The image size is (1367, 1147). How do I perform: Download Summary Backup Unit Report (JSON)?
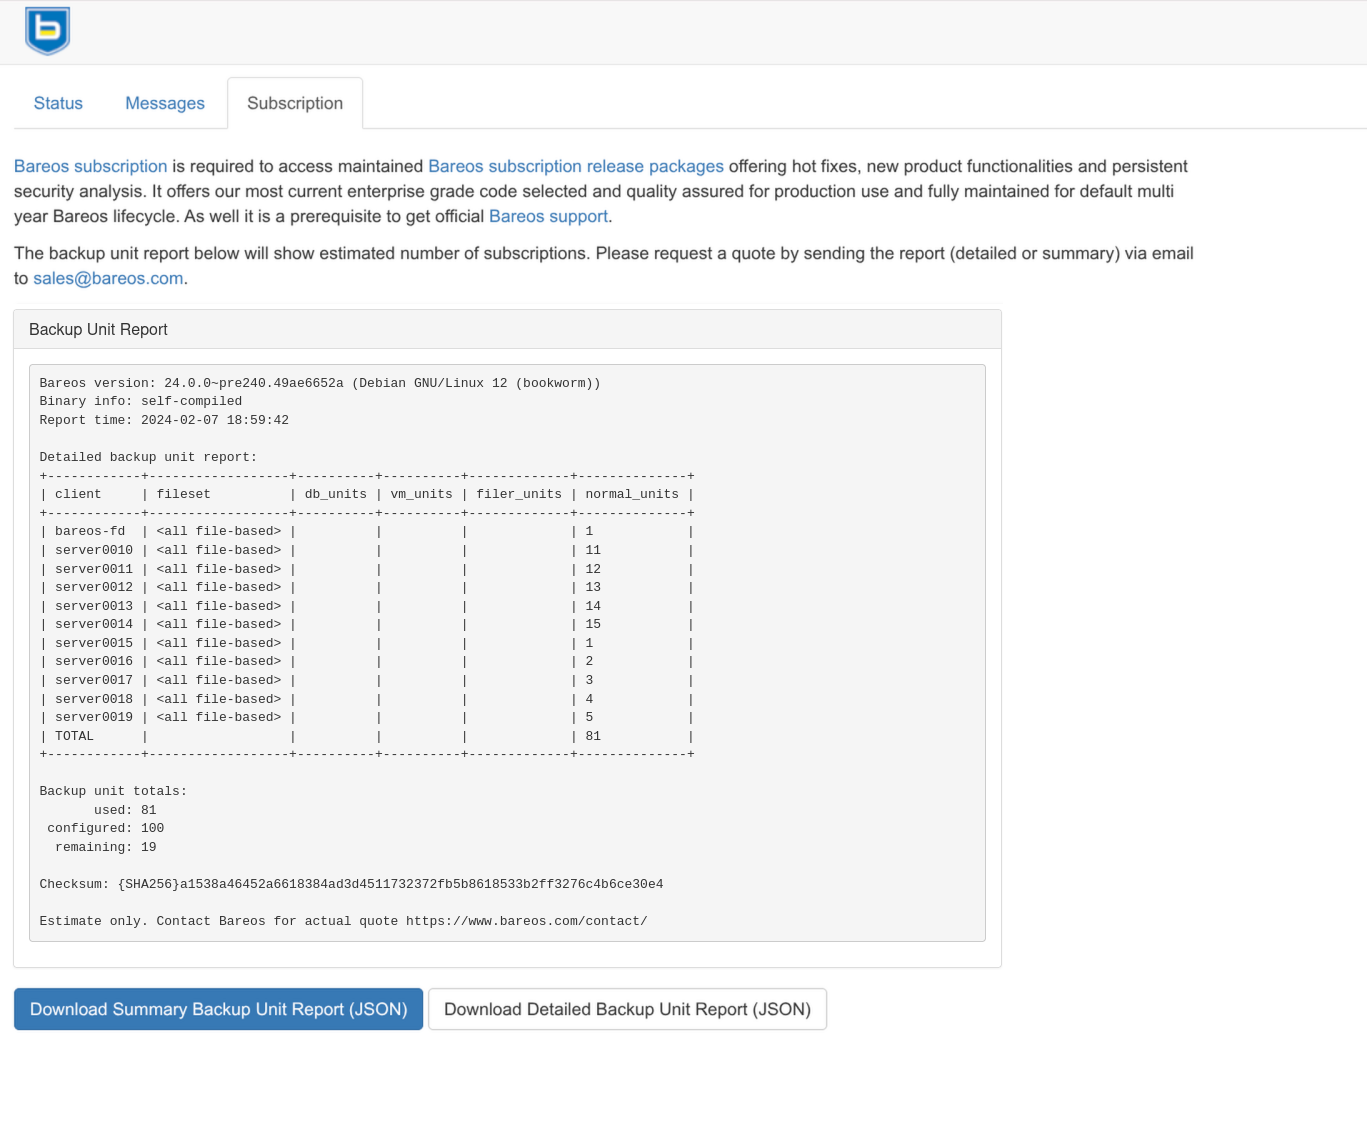218,1009
